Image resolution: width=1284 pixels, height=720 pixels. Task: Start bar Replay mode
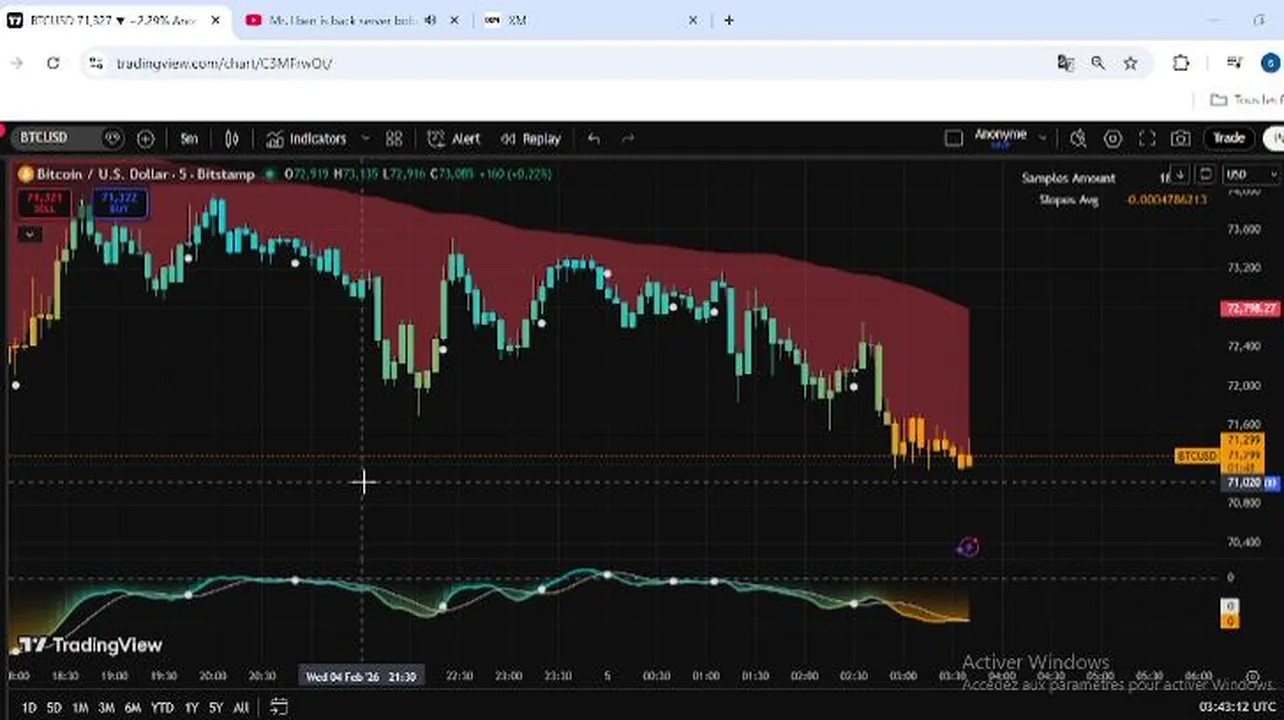[531, 139]
